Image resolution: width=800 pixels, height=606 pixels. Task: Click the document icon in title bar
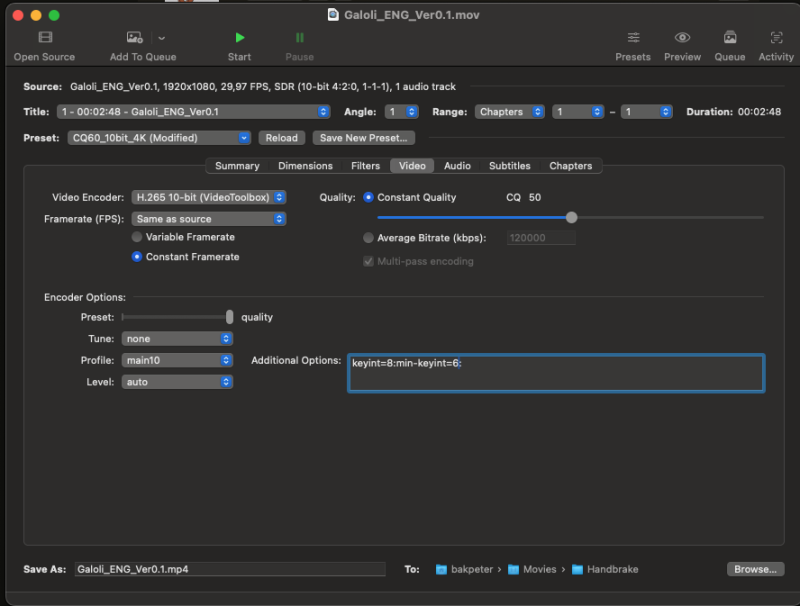pyautogui.click(x=333, y=15)
